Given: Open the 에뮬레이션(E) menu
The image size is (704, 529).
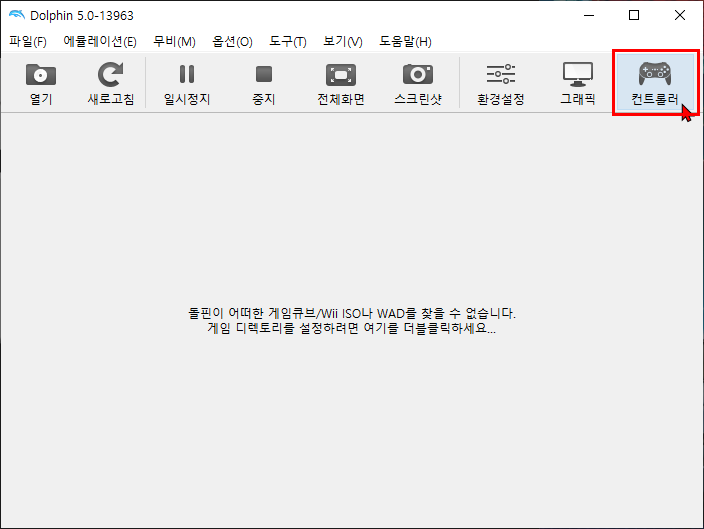Looking at the screenshot, I should point(100,42).
